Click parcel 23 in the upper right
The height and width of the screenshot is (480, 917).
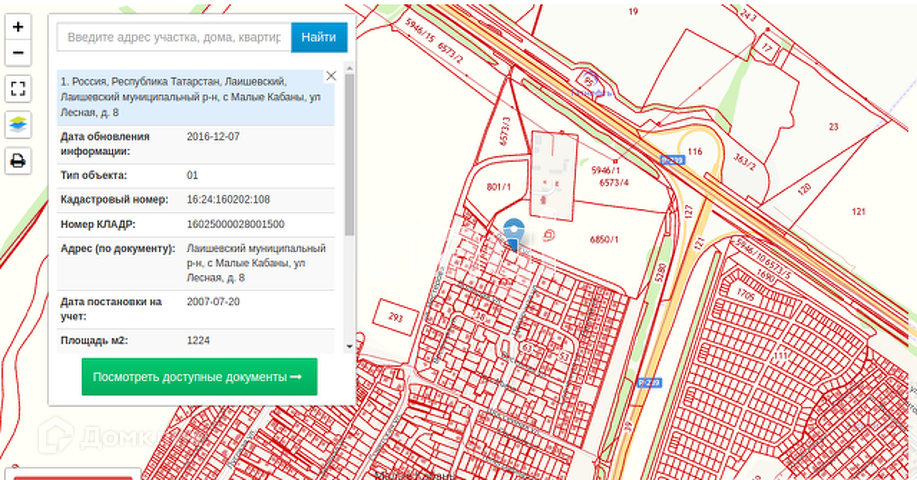click(x=833, y=126)
